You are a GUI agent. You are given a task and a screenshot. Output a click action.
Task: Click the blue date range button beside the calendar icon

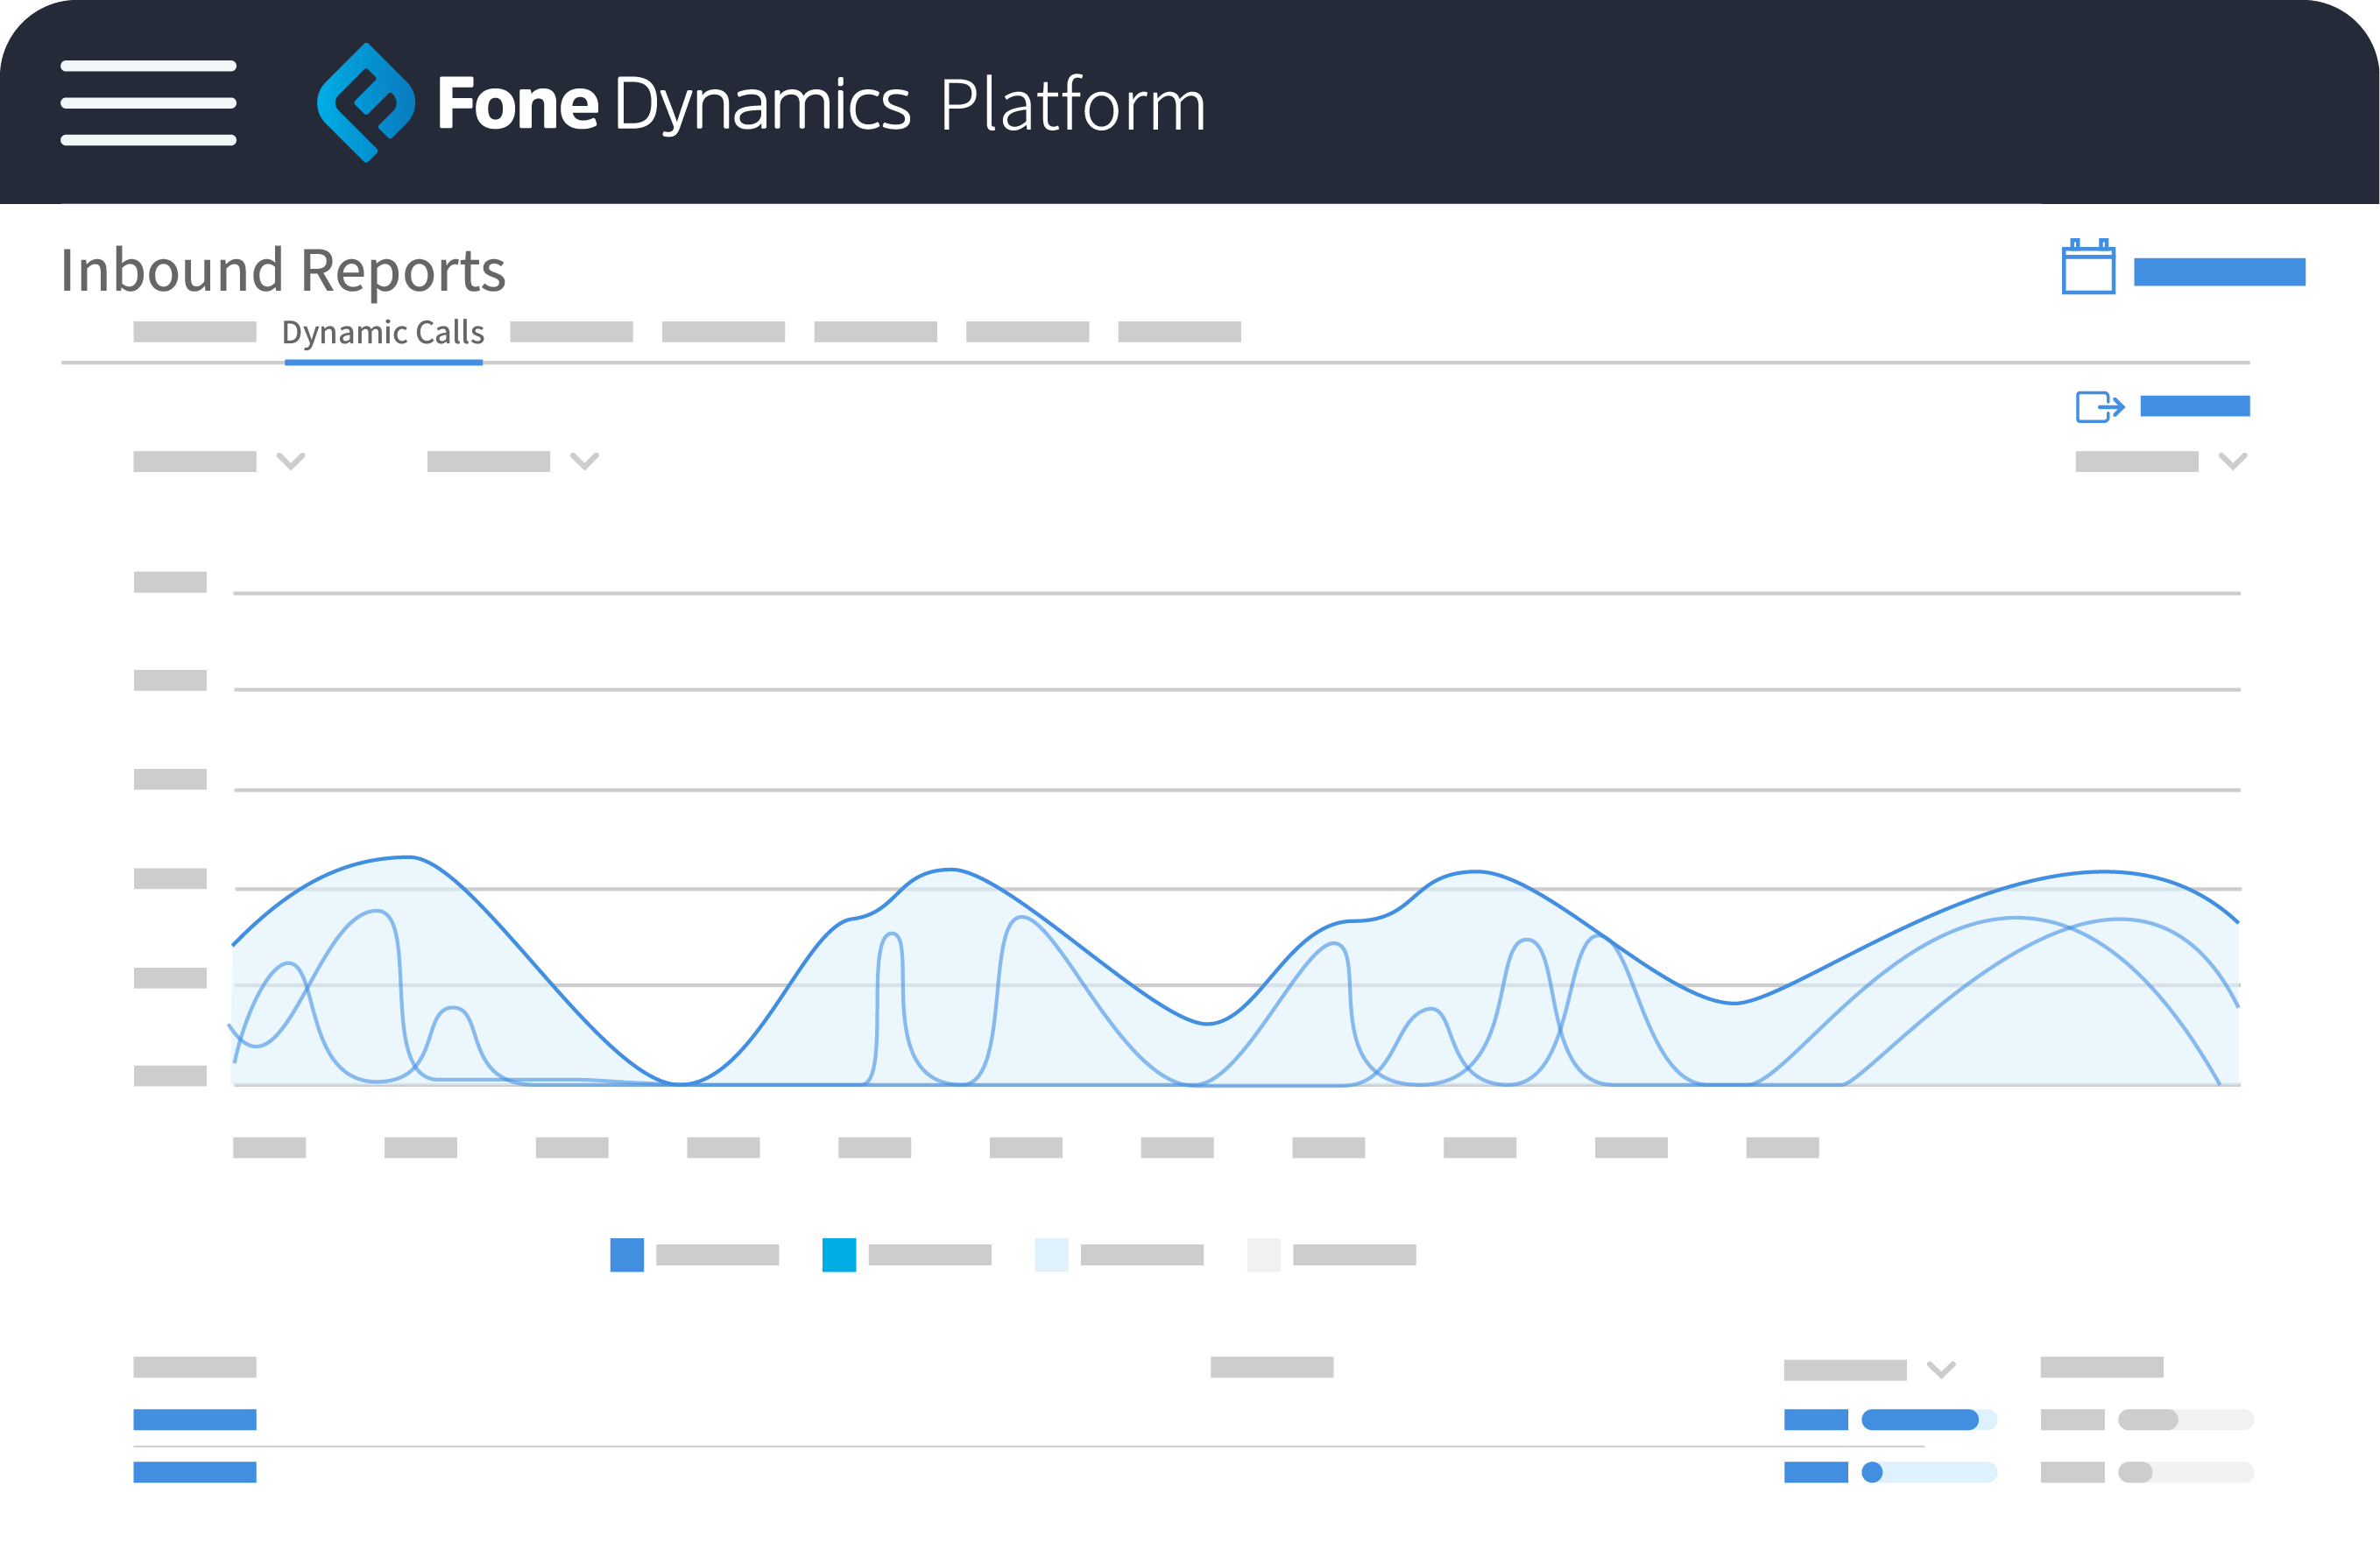(x=2218, y=271)
